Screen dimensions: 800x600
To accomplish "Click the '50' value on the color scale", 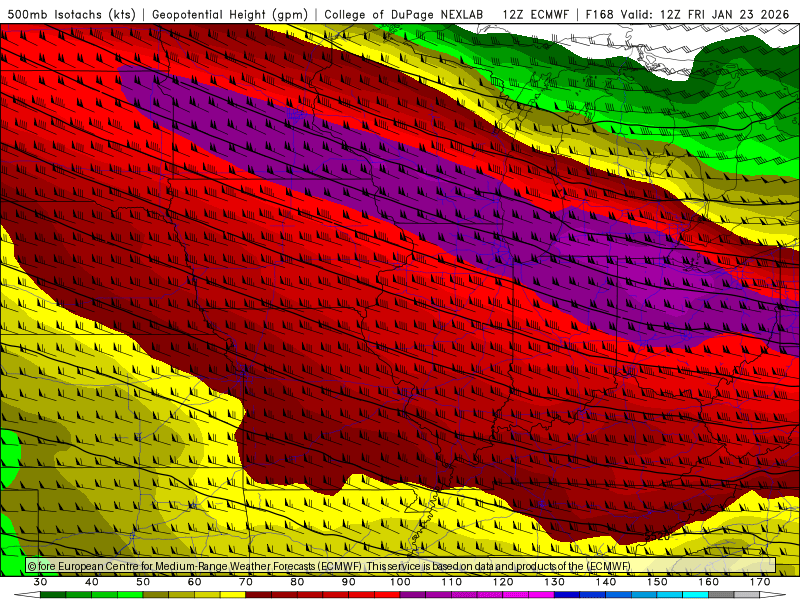I will [x=143, y=582].
